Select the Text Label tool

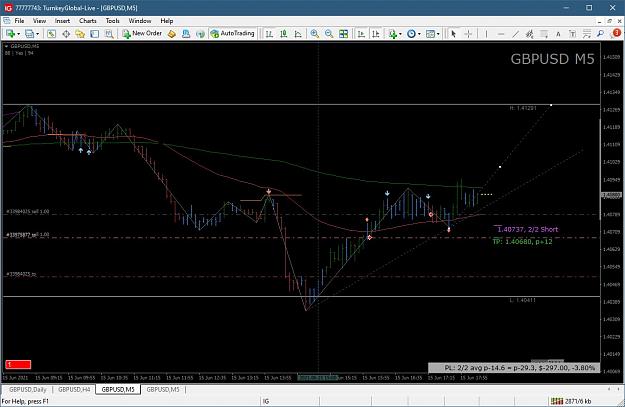(572, 34)
